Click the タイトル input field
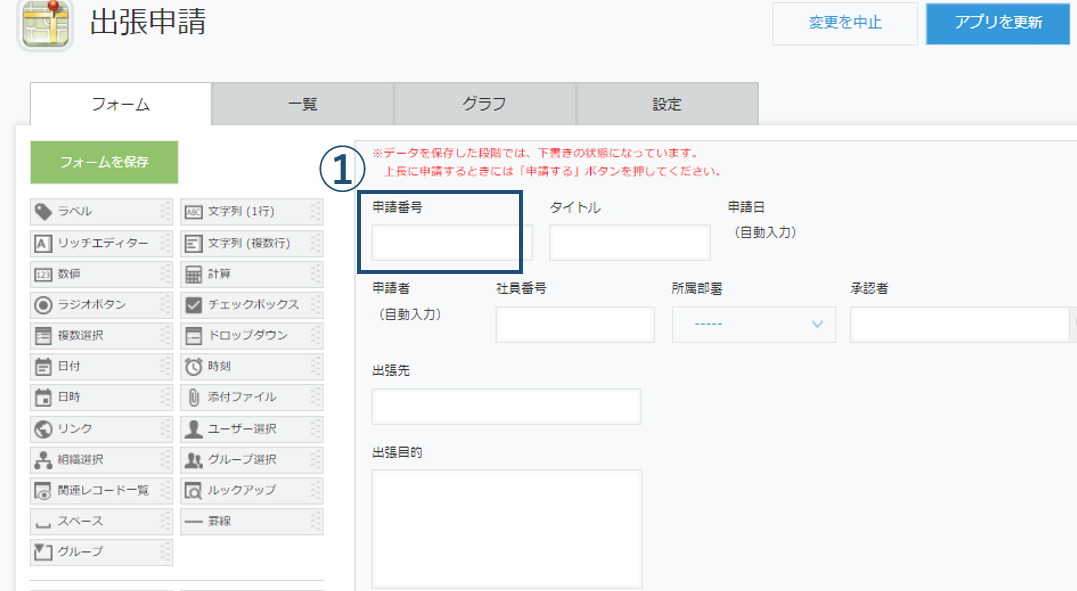 (x=630, y=243)
